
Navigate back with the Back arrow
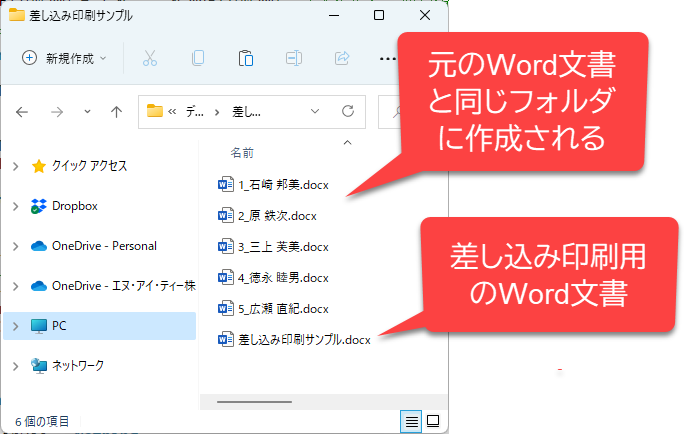coord(23,112)
